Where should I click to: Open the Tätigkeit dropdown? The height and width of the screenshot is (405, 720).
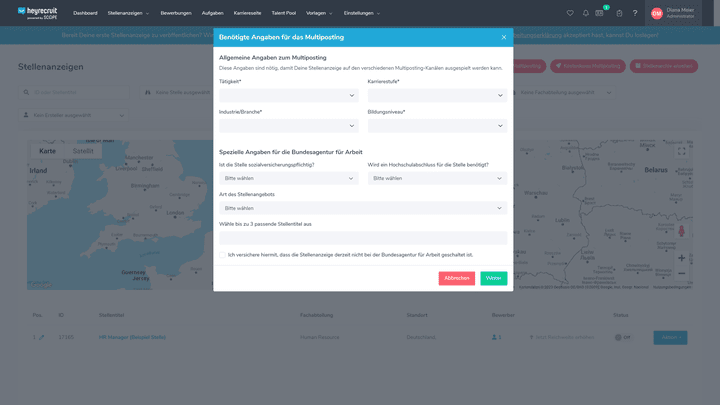pyautogui.click(x=288, y=96)
